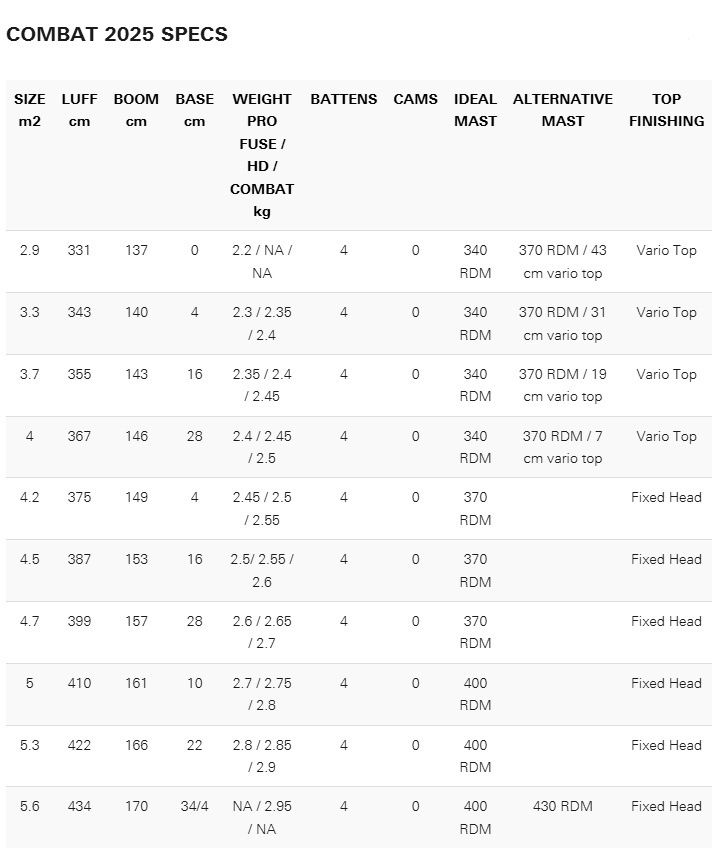Viewport: 718px width, 850px height.
Task: Click the IDEAL MAST column header
Action: tap(476, 110)
